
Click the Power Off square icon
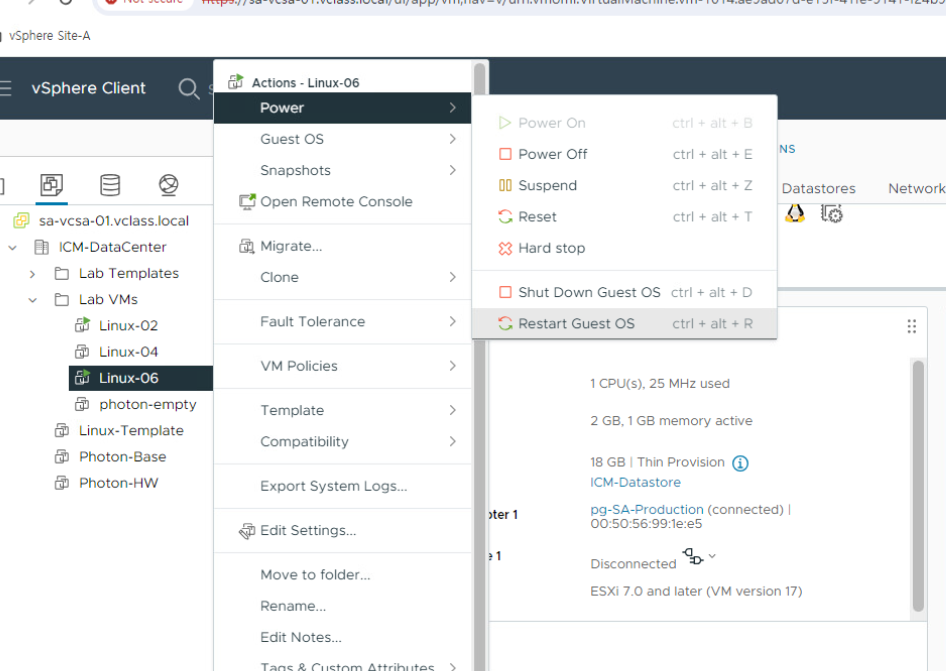(505, 154)
